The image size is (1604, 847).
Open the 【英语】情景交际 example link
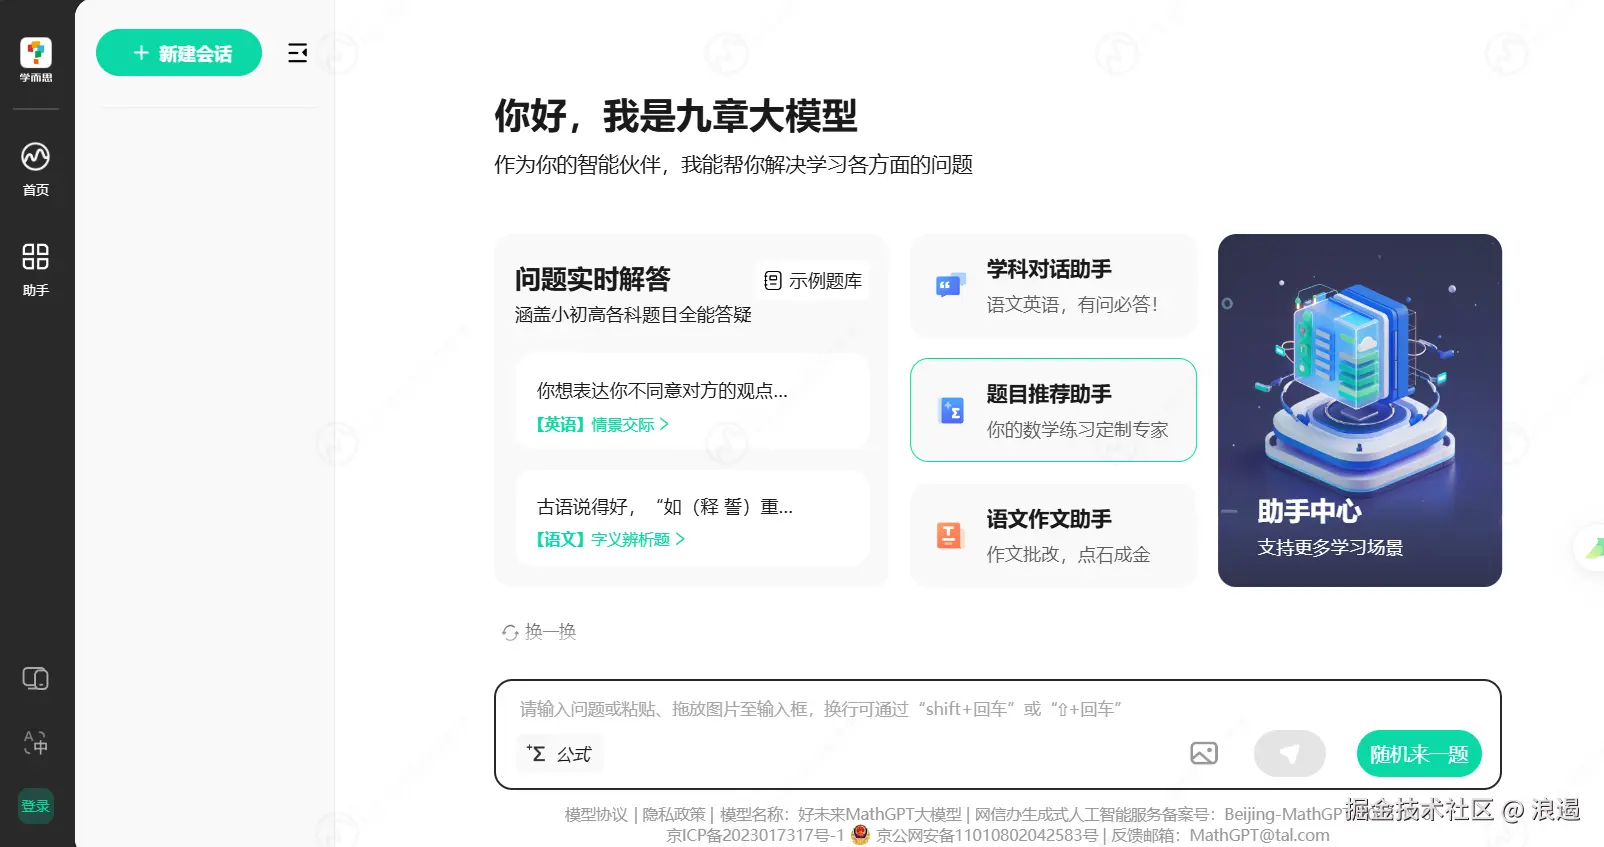(602, 424)
